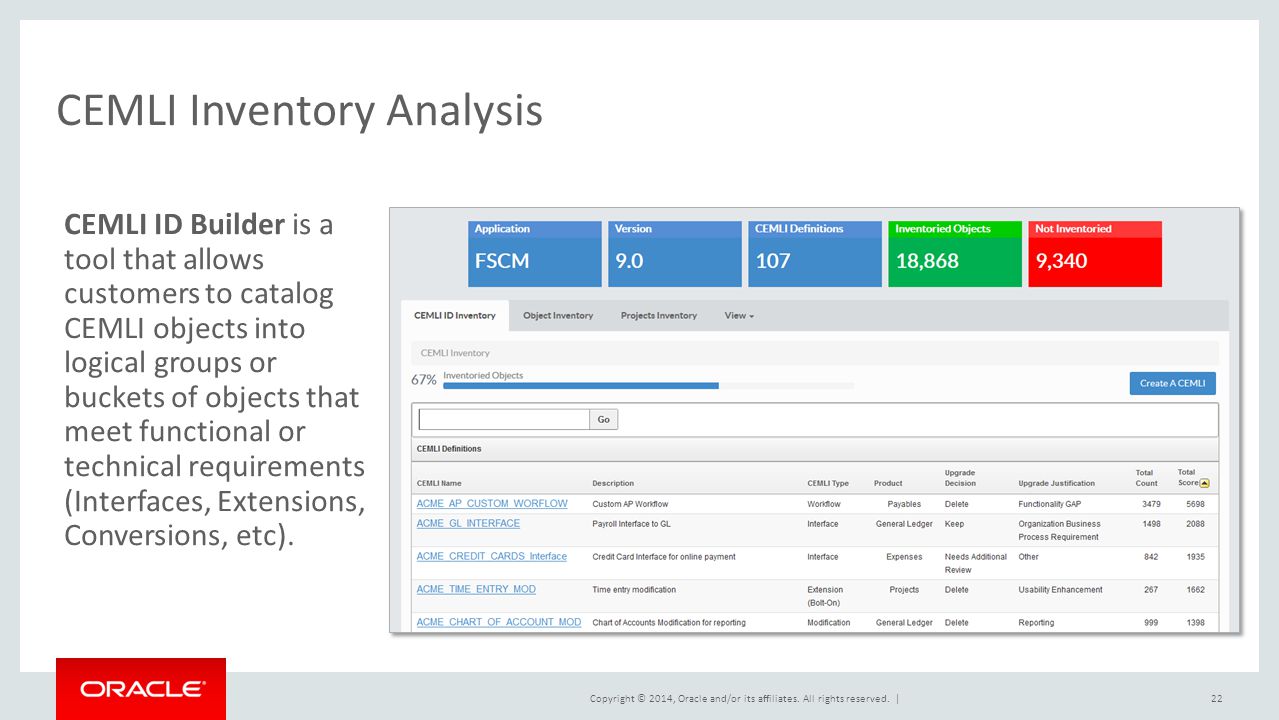Click the Organization Business Process Requirement cell
Screen dimensions: 1279x720
click(1059, 530)
